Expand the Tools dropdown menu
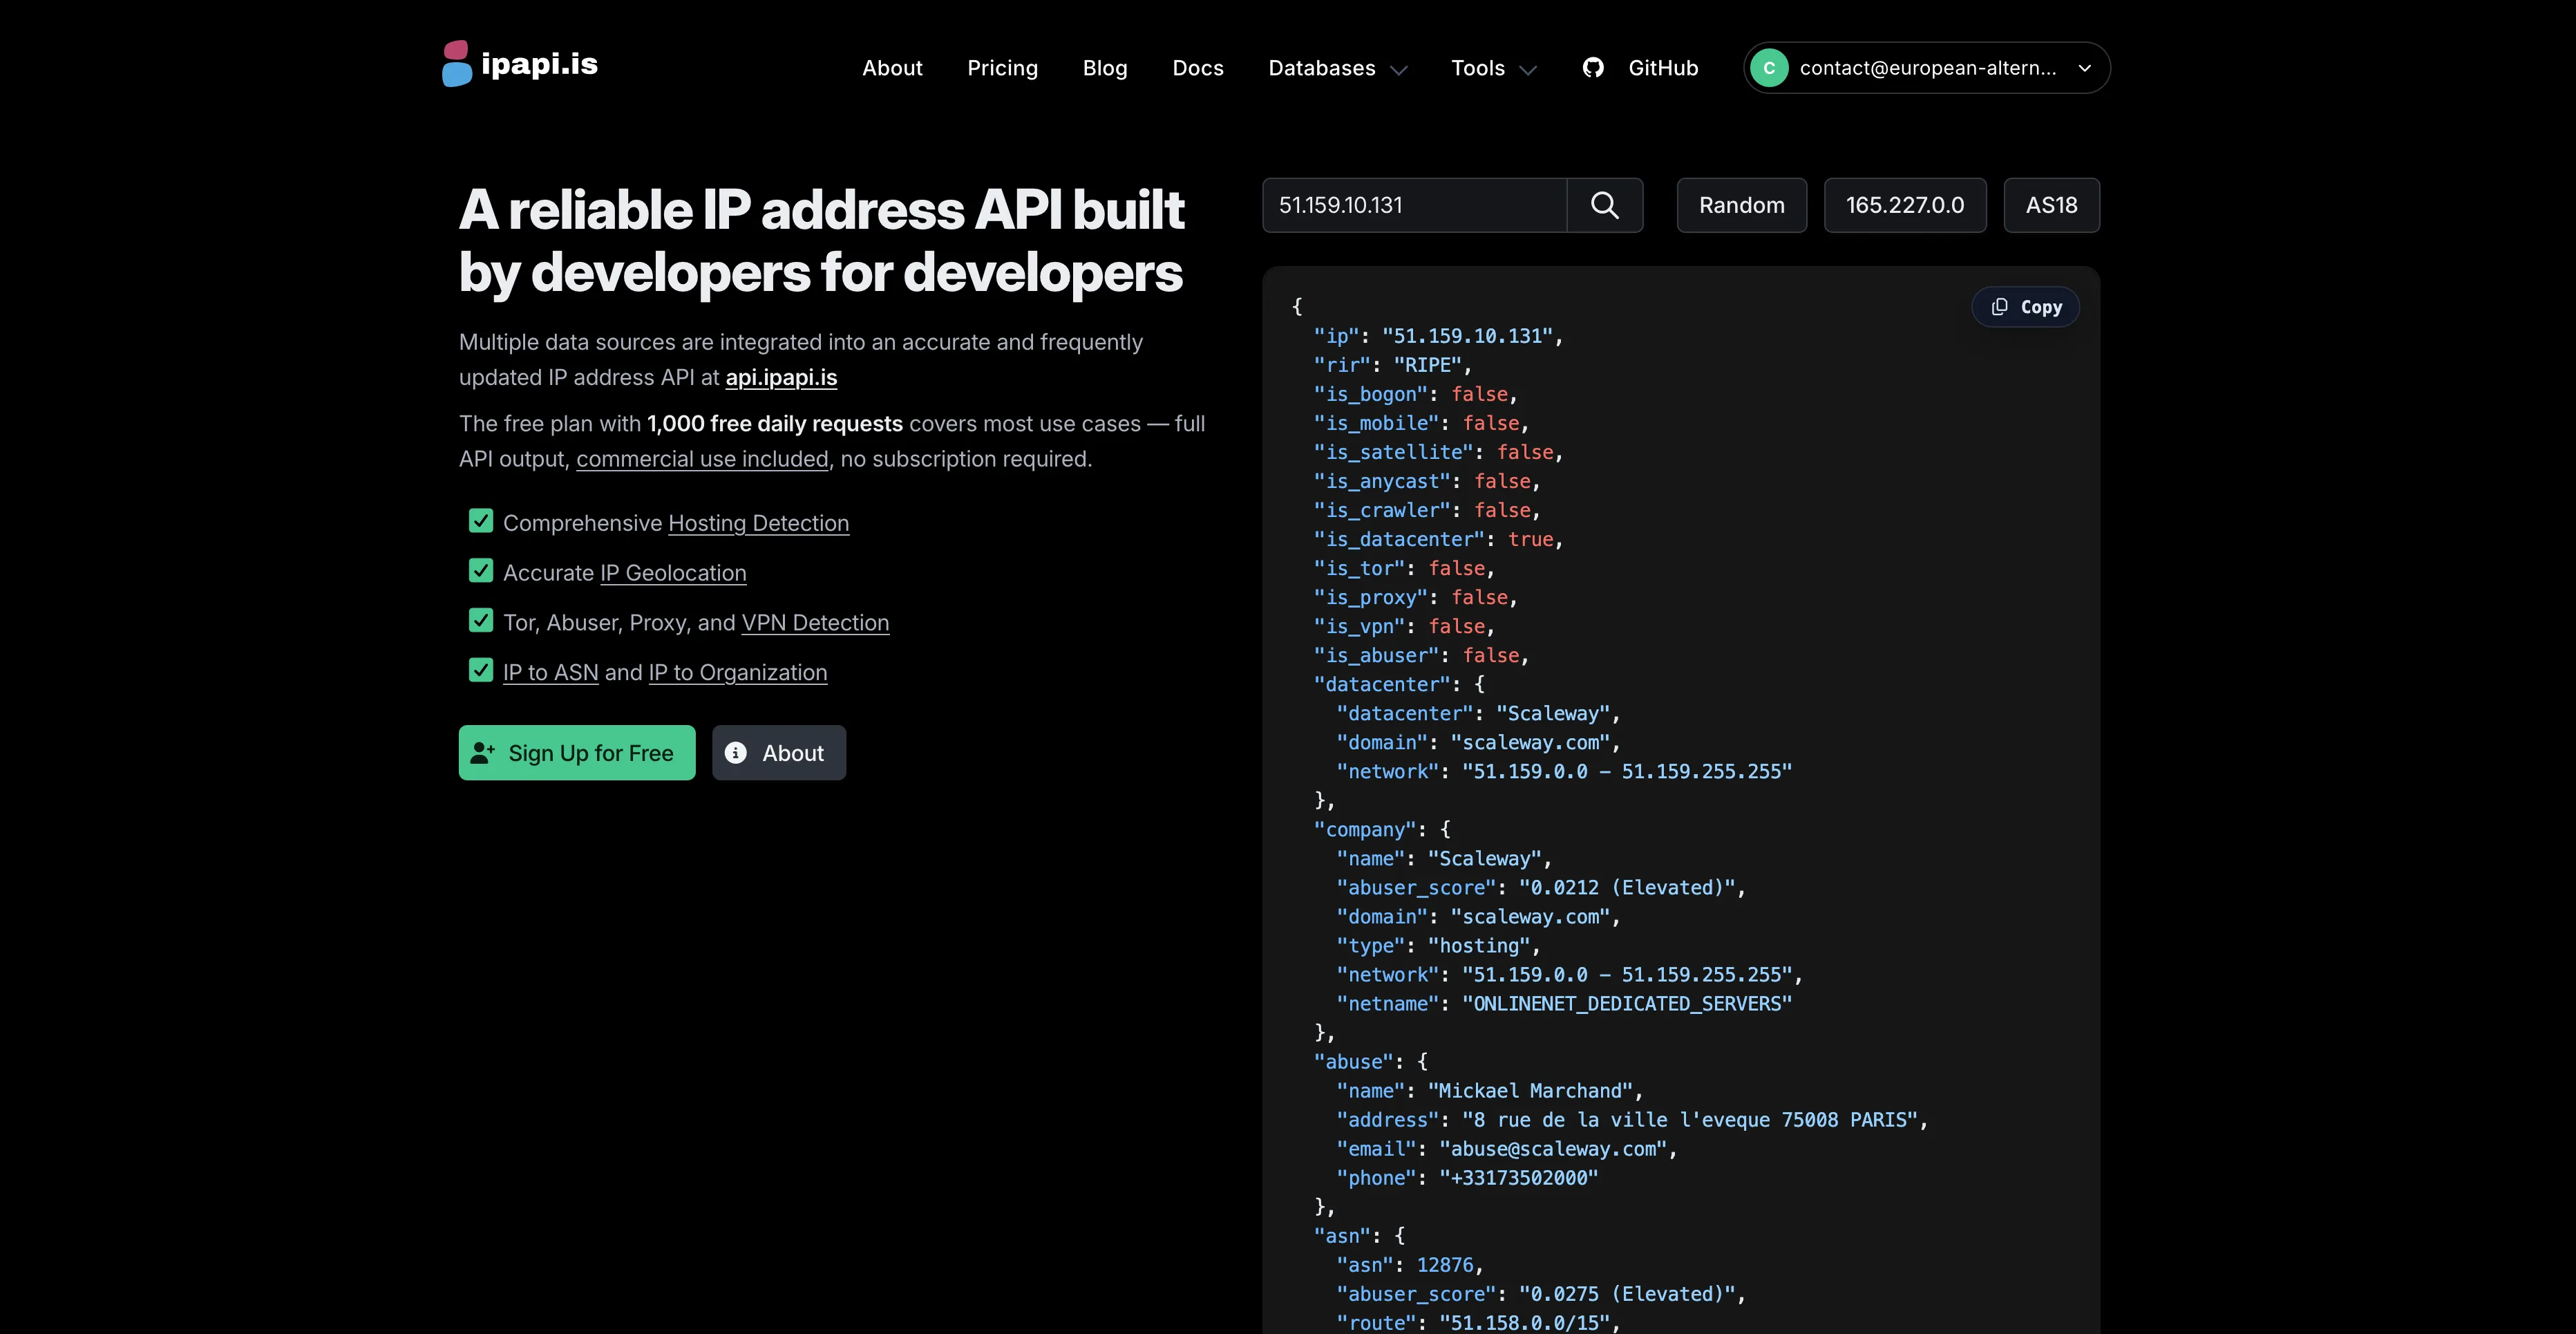This screenshot has width=2576, height=1334. (1494, 68)
